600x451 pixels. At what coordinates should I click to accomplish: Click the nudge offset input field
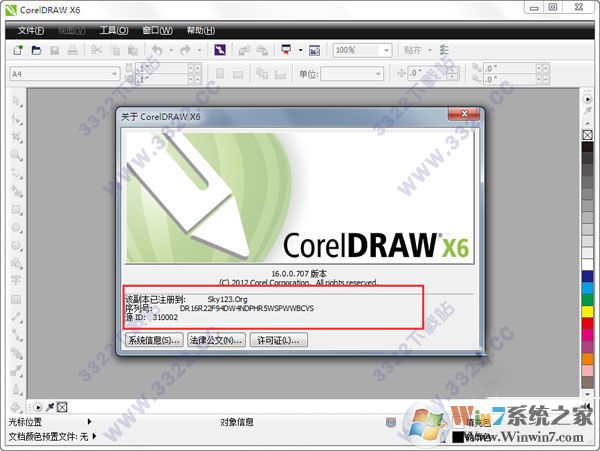pyautogui.click(x=428, y=72)
